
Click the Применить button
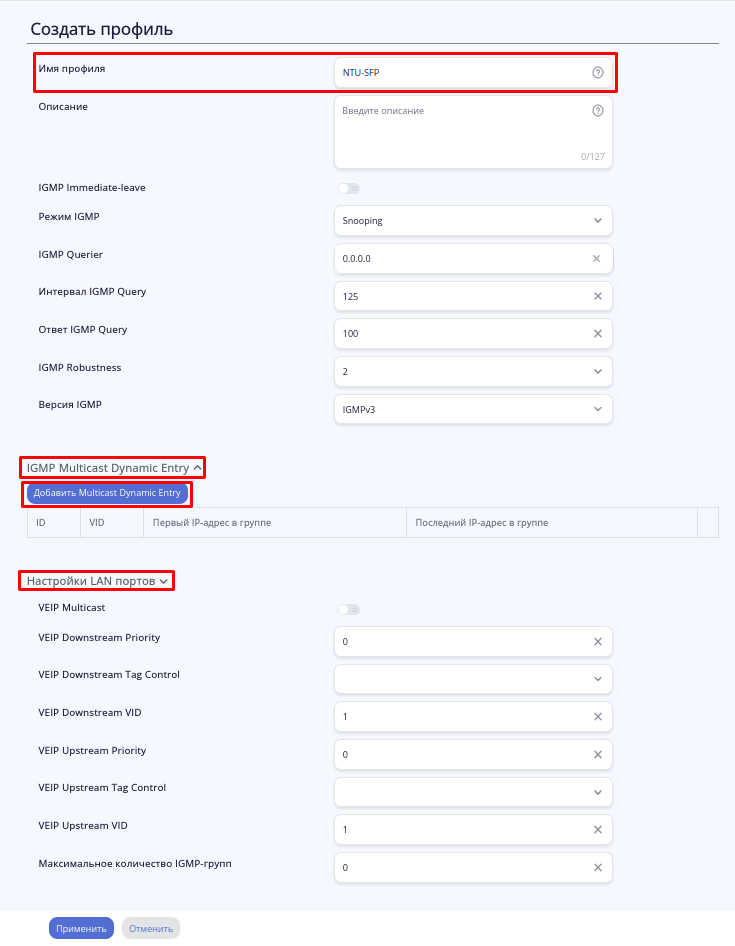point(81,928)
